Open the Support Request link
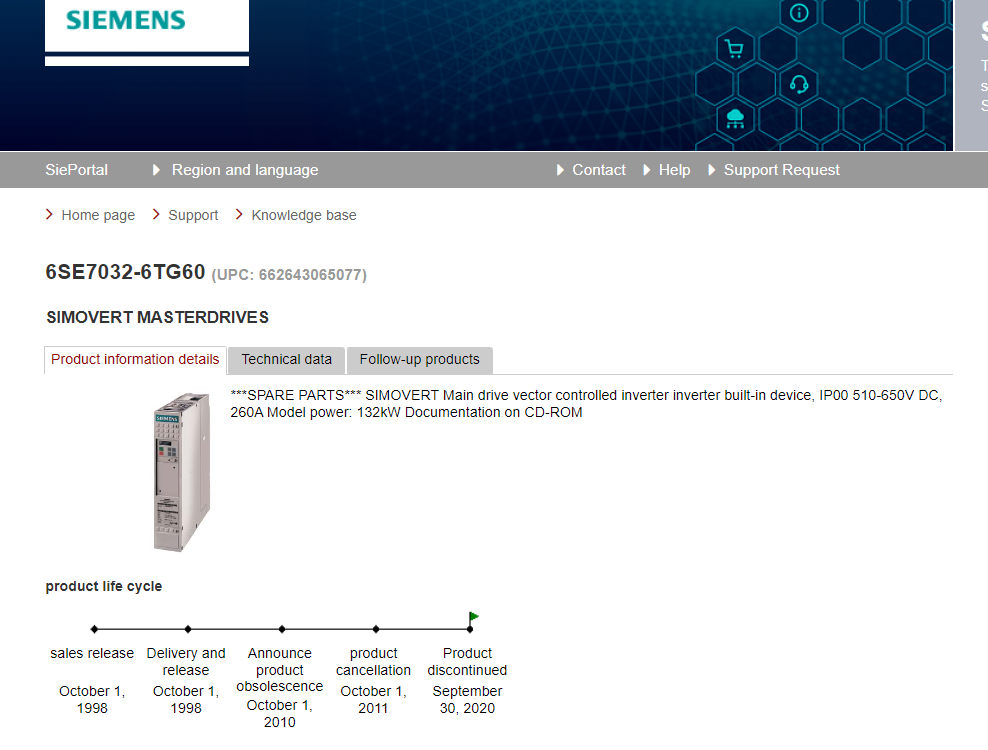 pos(781,170)
